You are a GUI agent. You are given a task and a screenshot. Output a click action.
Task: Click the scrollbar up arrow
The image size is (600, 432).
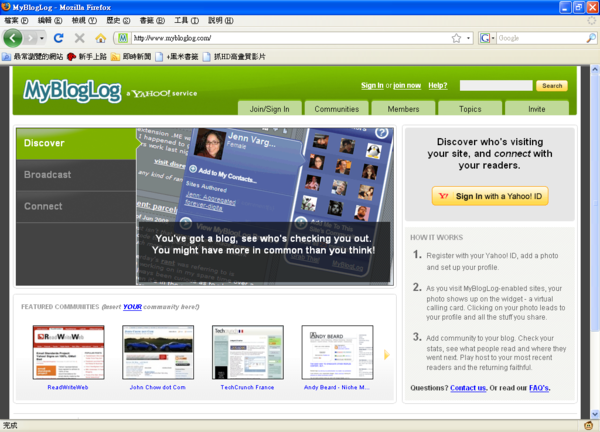(x=595, y=70)
